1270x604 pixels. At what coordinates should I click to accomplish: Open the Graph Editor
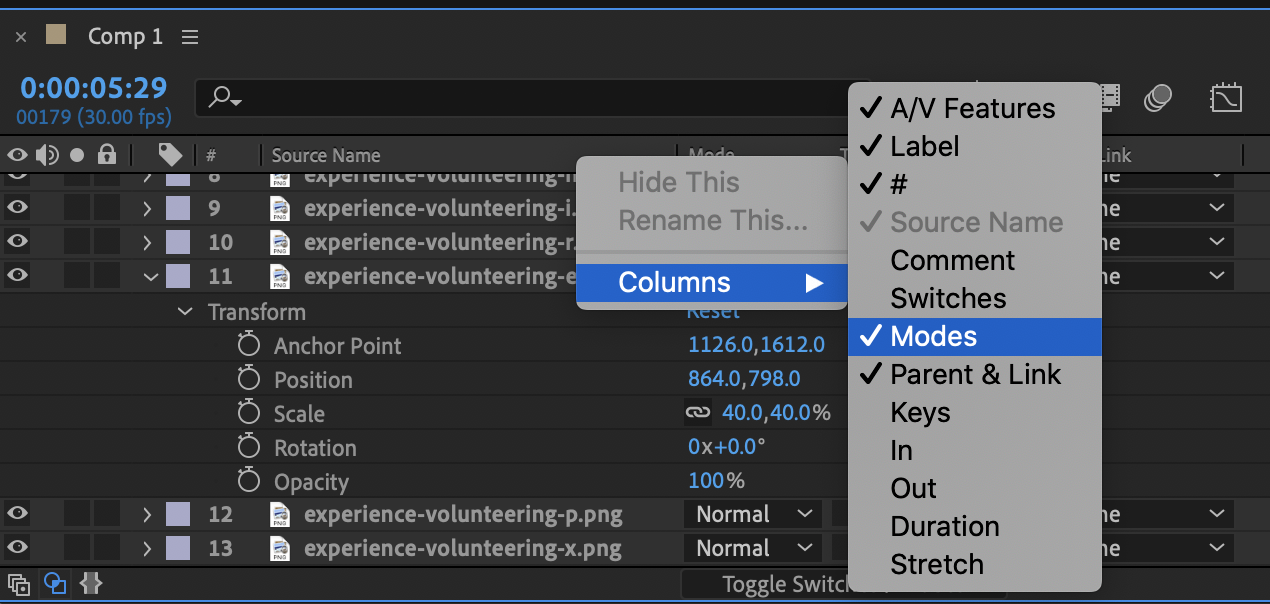[x=1226, y=97]
